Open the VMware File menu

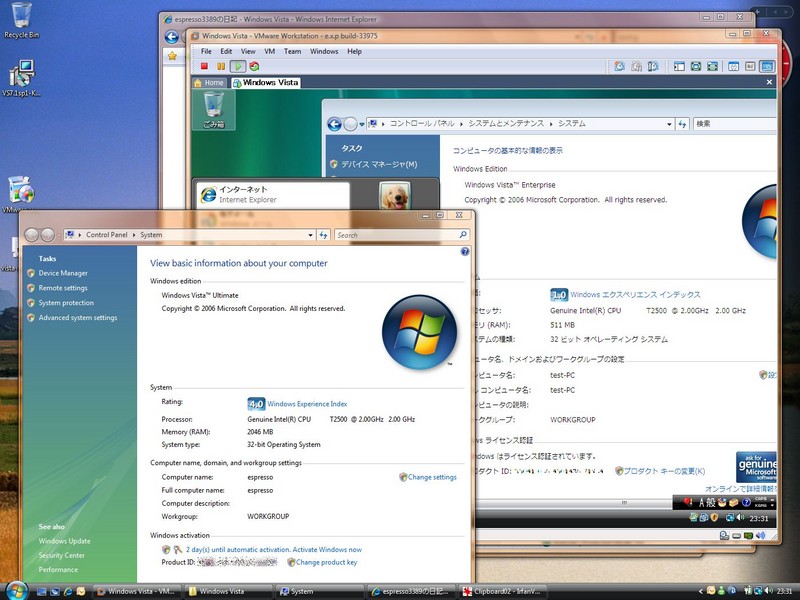pos(206,52)
